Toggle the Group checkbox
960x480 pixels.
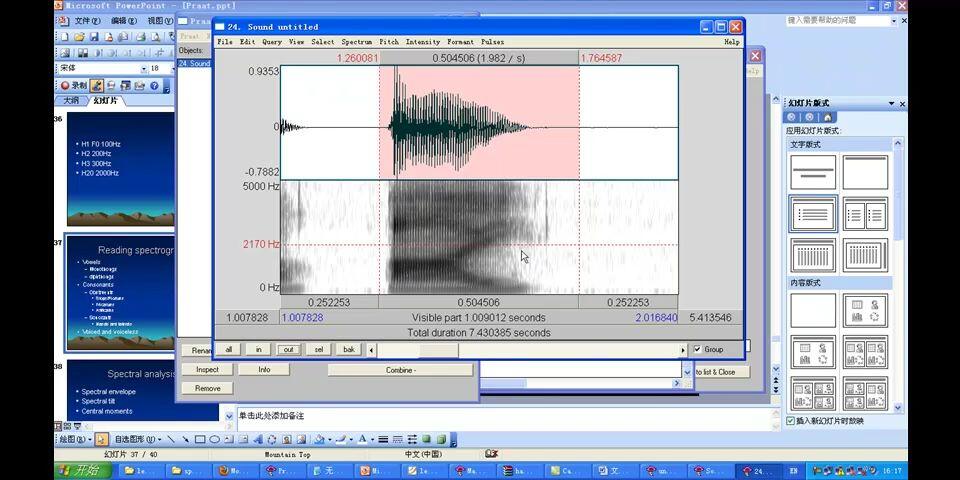pos(698,350)
